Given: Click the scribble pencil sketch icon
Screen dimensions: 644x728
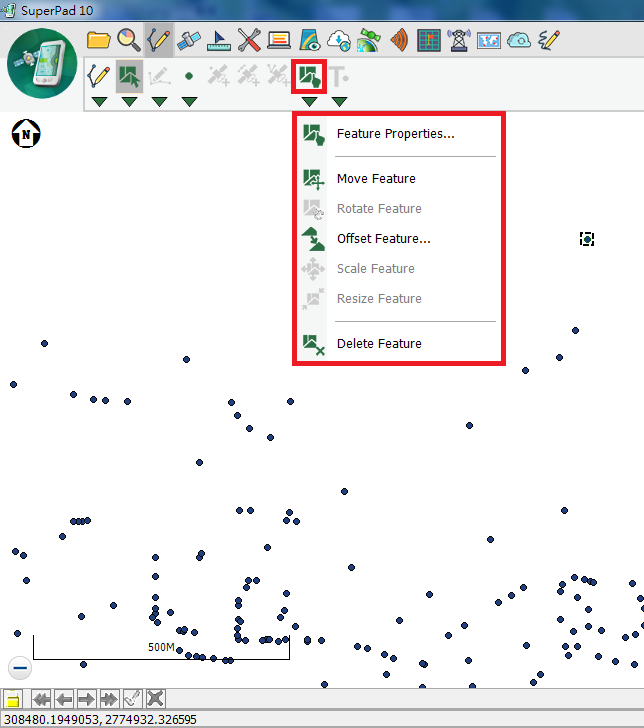Looking at the screenshot, I should click(549, 40).
